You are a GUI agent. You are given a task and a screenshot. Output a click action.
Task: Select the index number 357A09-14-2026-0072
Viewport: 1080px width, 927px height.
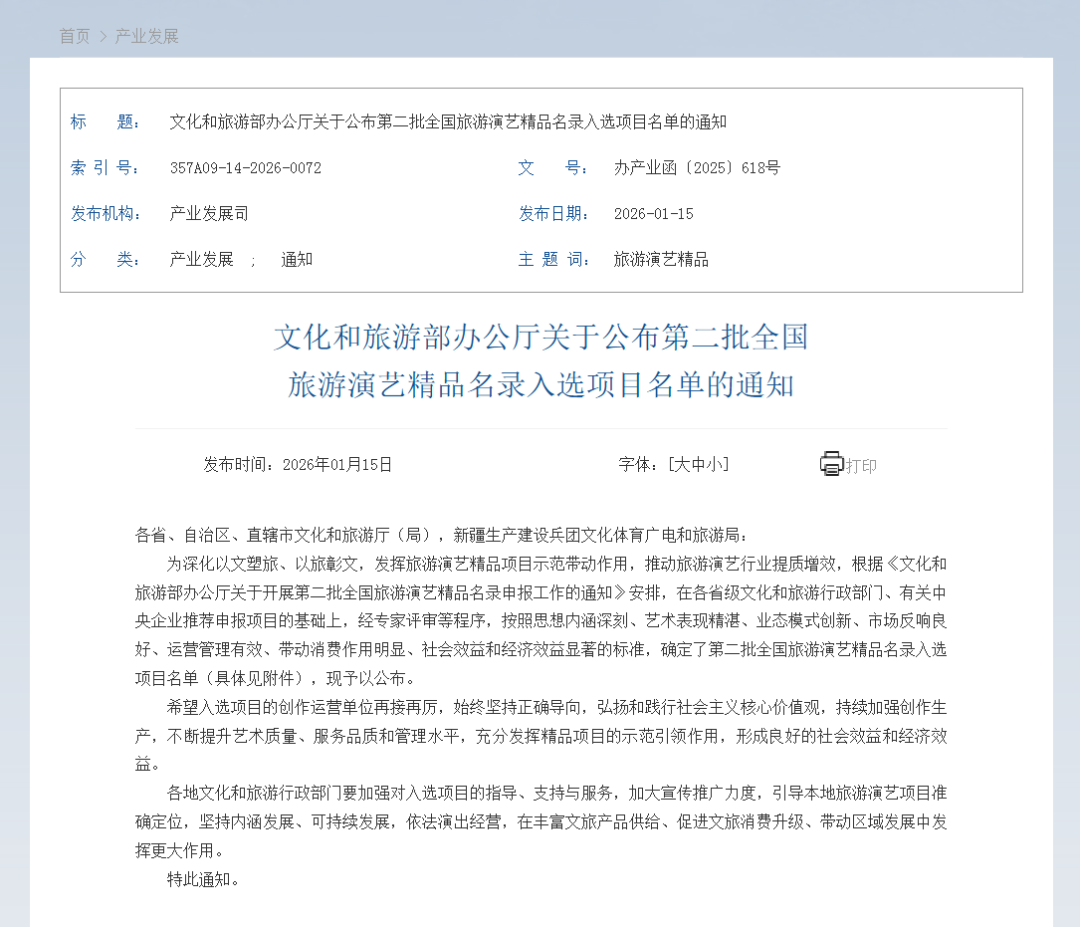(x=246, y=168)
